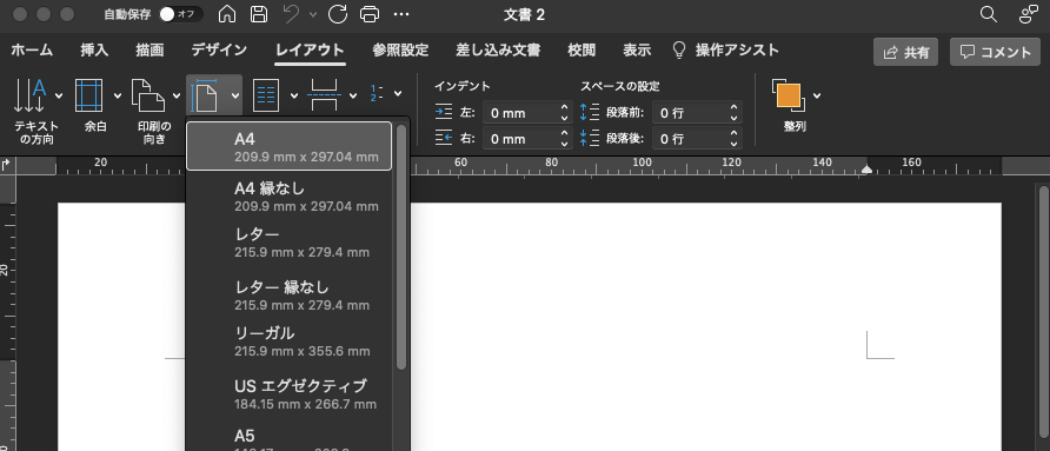The height and width of the screenshot is (451, 1050).
Task: Choose レター paper size
Action: [289, 243]
